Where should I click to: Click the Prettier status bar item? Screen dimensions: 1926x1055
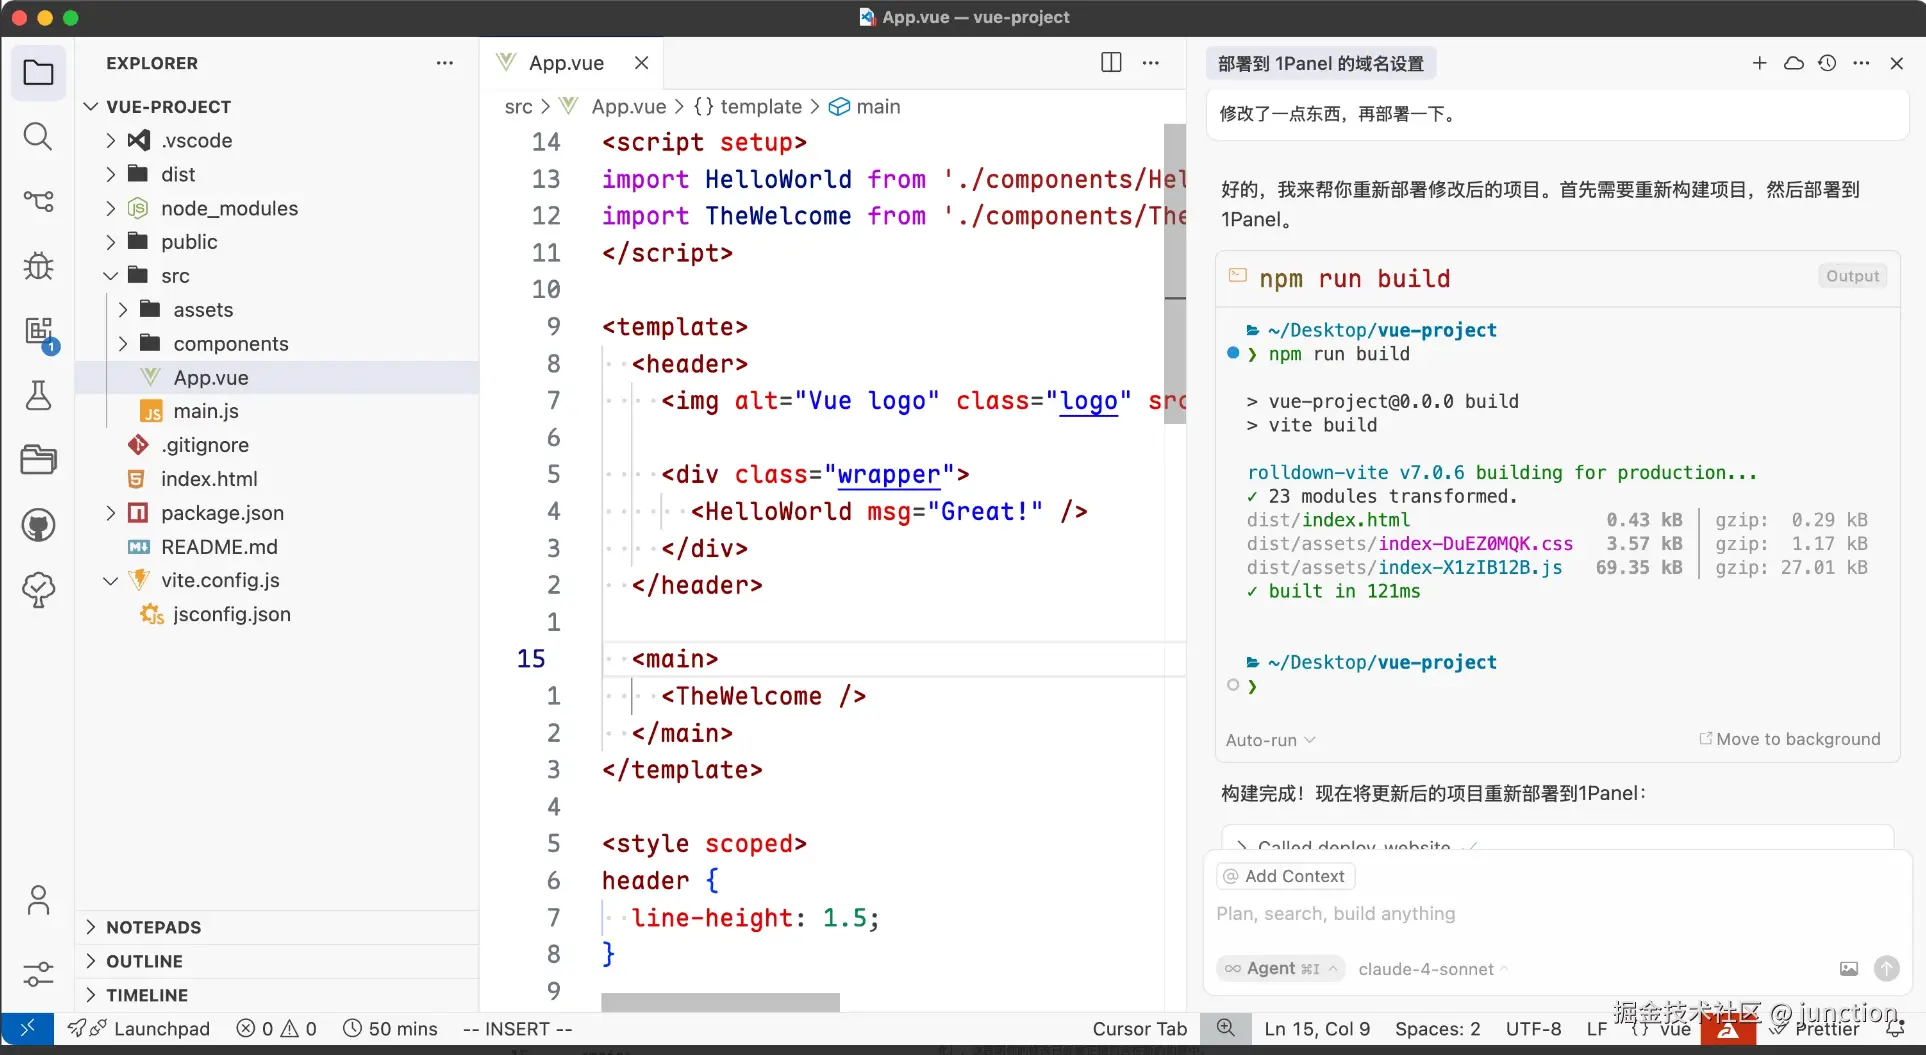[1814, 1028]
